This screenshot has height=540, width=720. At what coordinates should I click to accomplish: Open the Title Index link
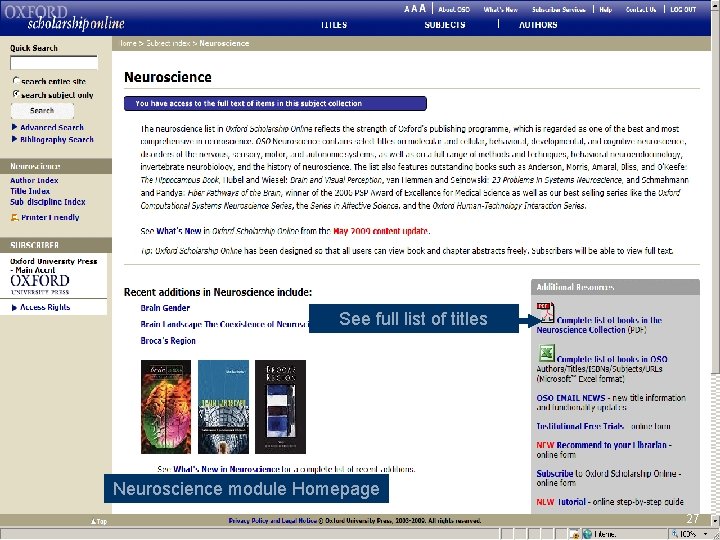[30, 191]
